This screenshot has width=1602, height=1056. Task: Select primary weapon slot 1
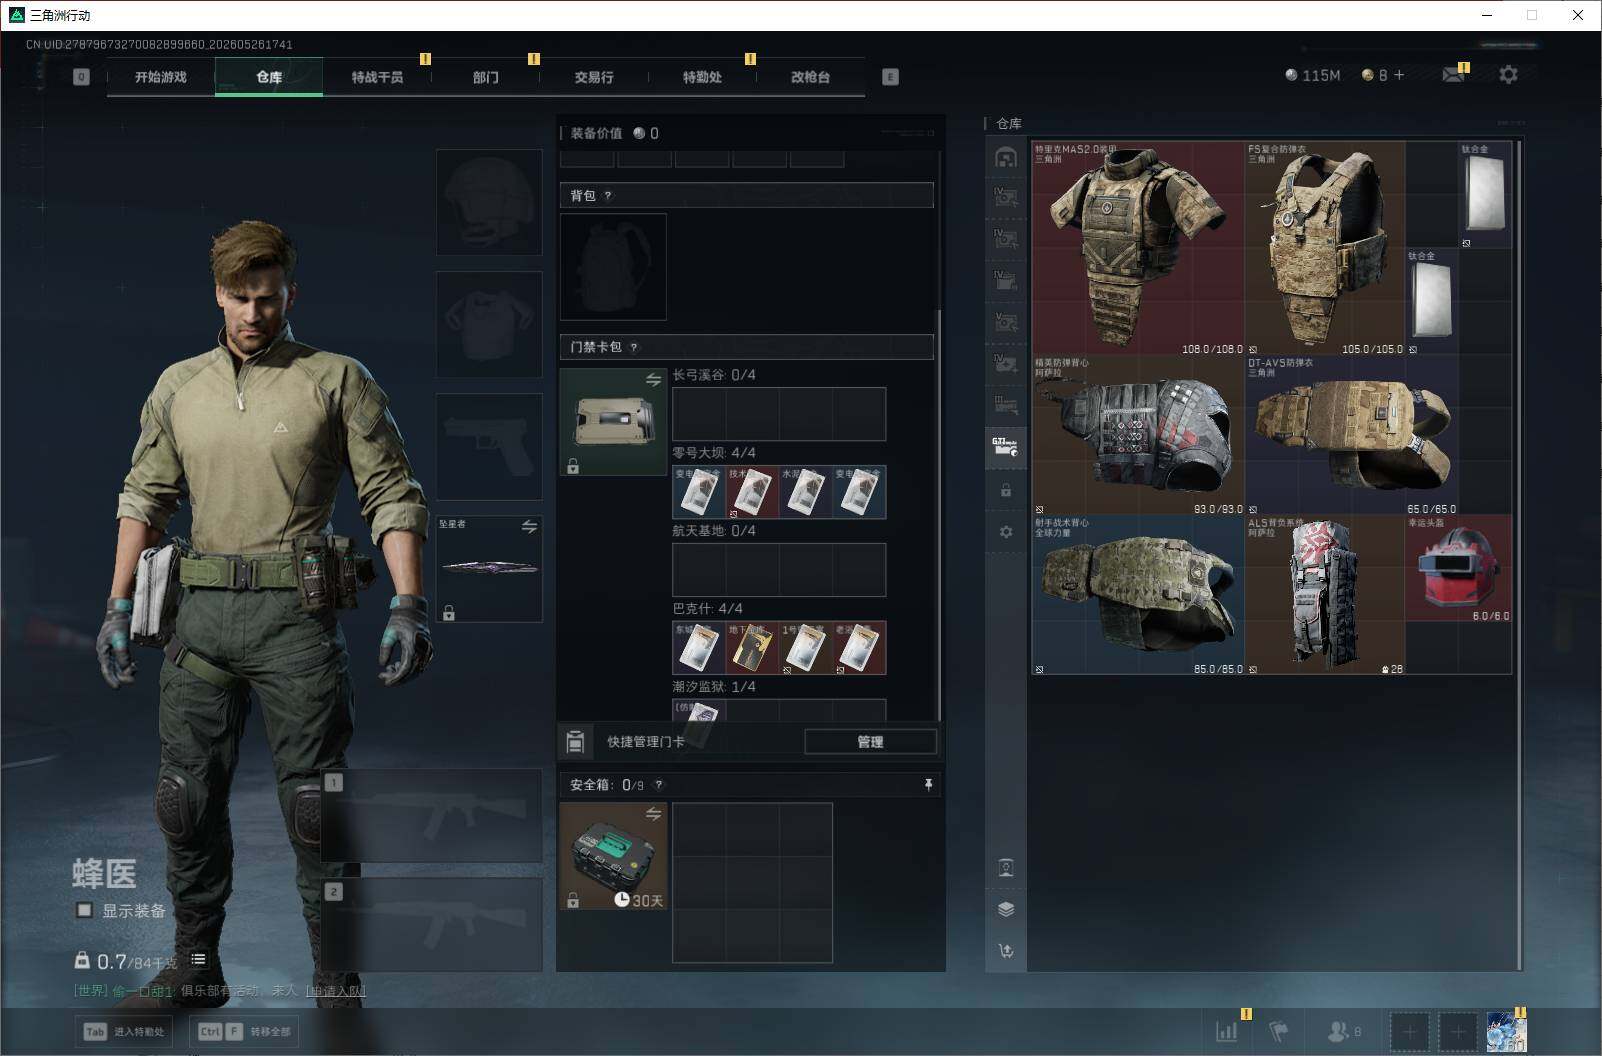[x=432, y=816]
